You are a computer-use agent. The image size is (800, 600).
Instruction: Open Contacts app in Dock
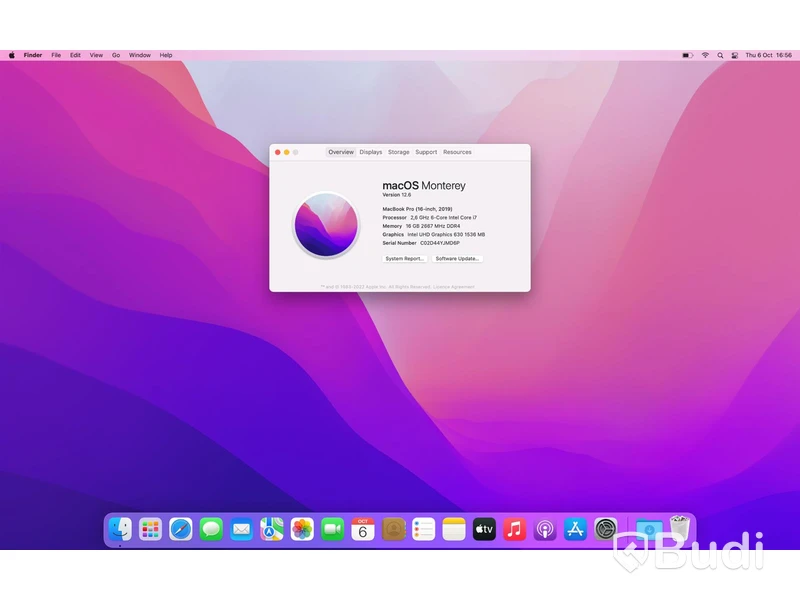[393, 529]
